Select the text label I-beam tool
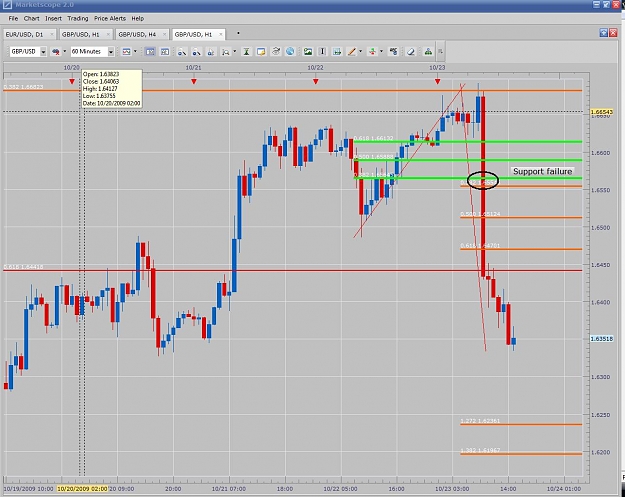The width and height of the screenshot is (625, 497). tap(322, 51)
